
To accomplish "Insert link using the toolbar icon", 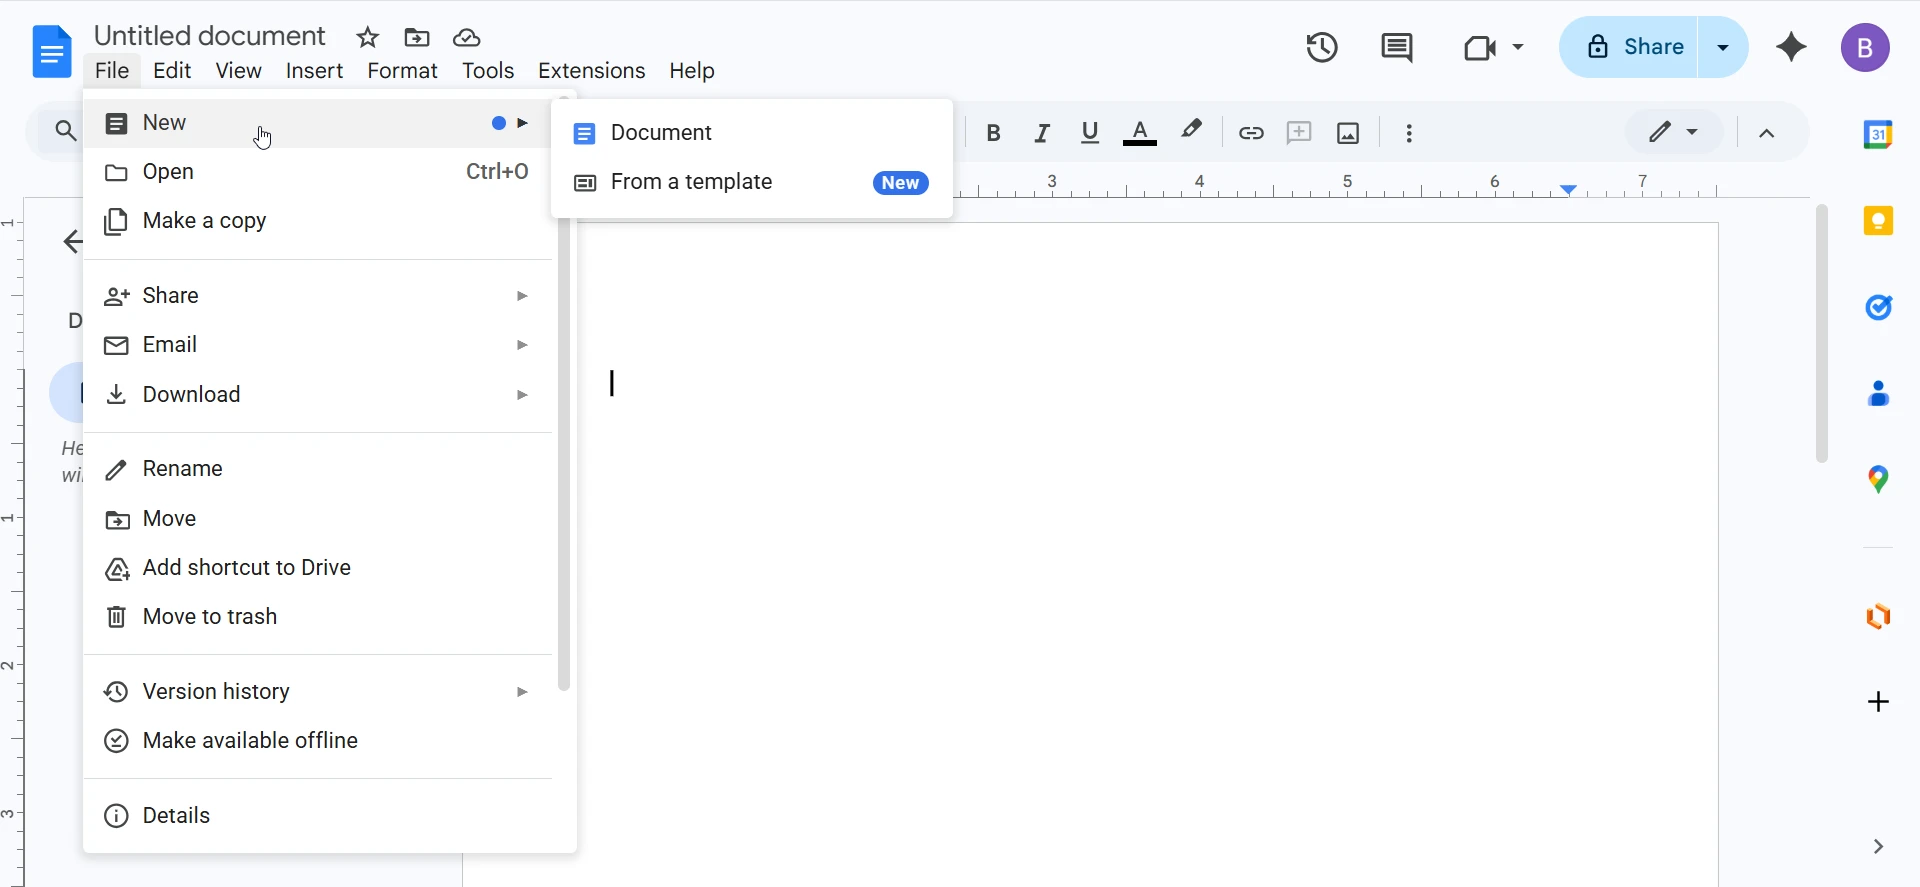I will tap(1251, 133).
